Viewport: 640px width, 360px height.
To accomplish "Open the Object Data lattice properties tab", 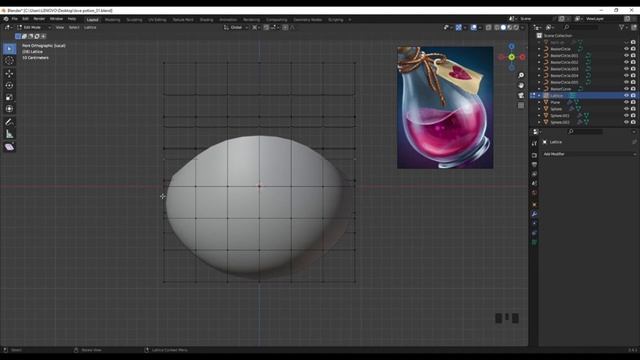I will pos(534,242).
